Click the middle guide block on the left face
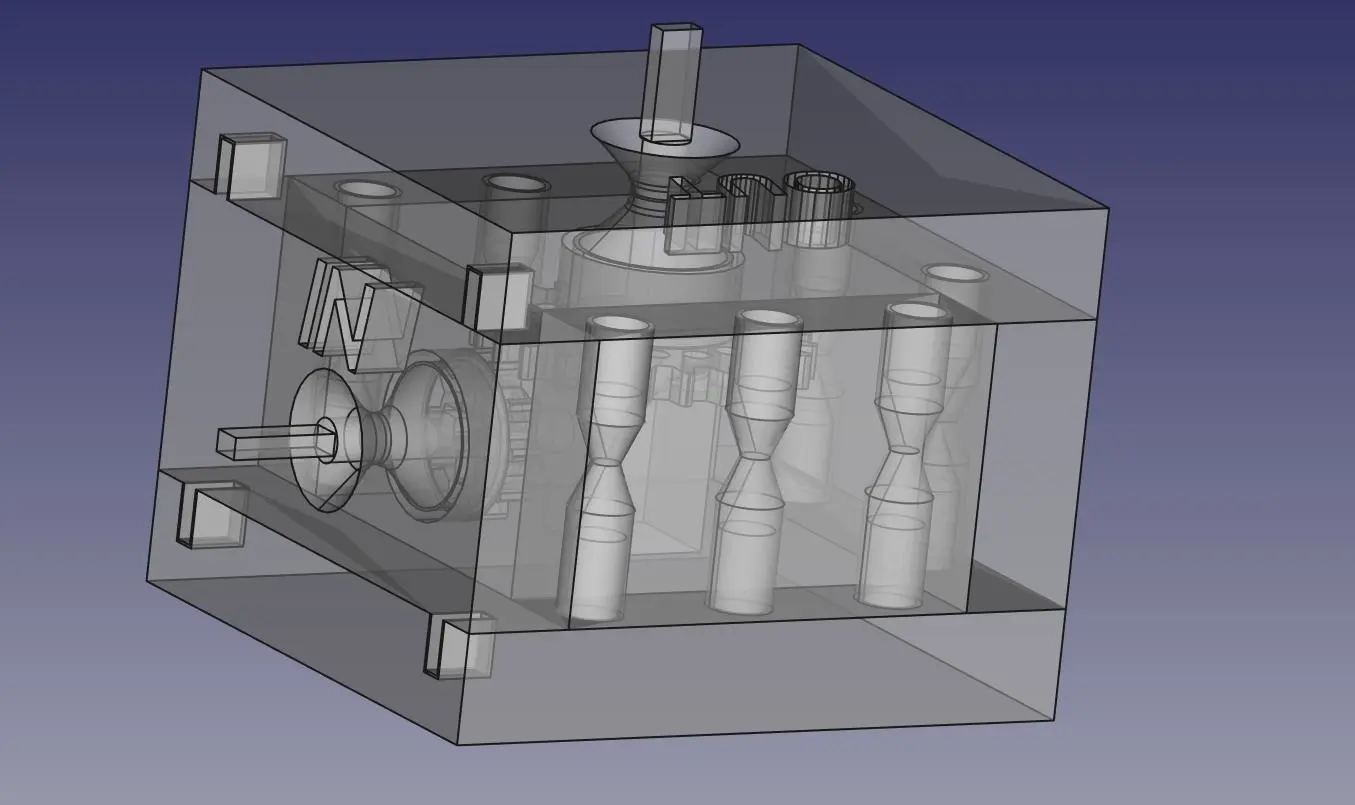 [x=500, y=295]
